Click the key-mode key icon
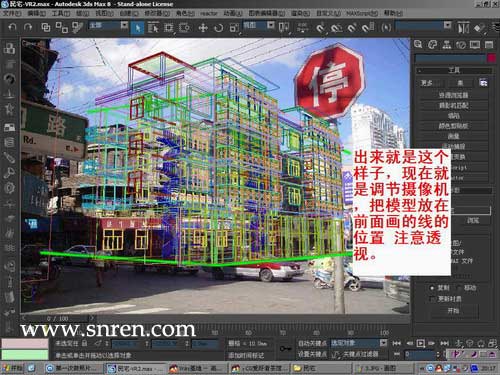500x375 pixels. click(285, 349)
